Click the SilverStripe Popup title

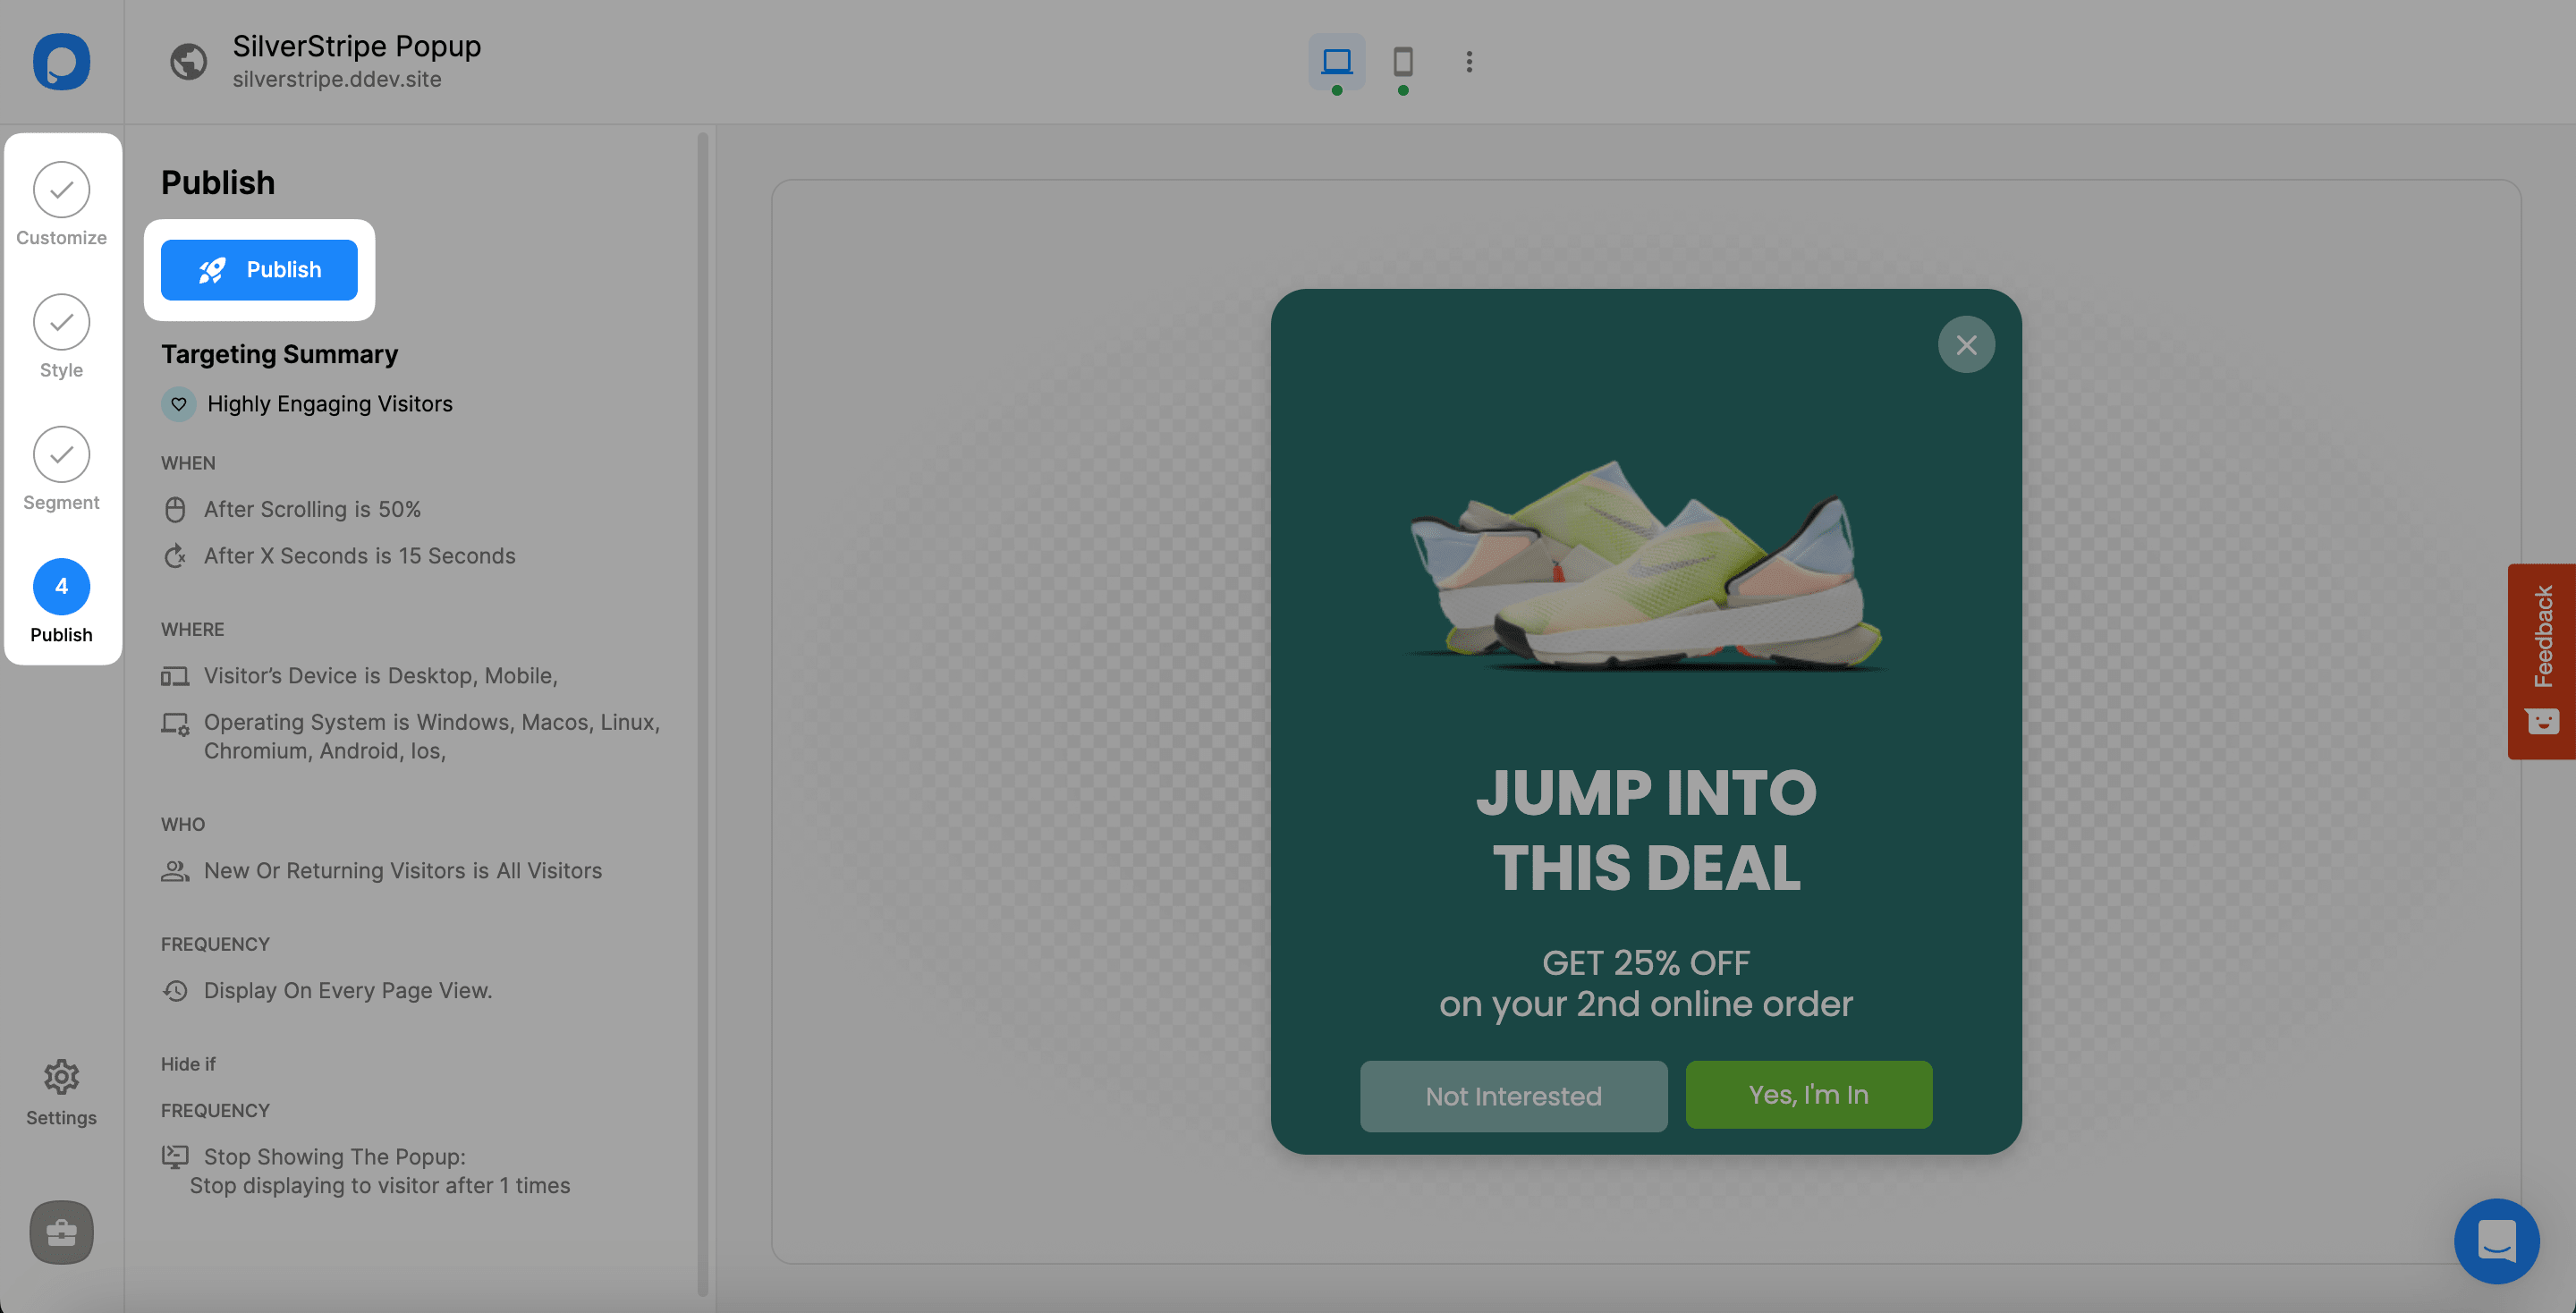coord(357,46)
